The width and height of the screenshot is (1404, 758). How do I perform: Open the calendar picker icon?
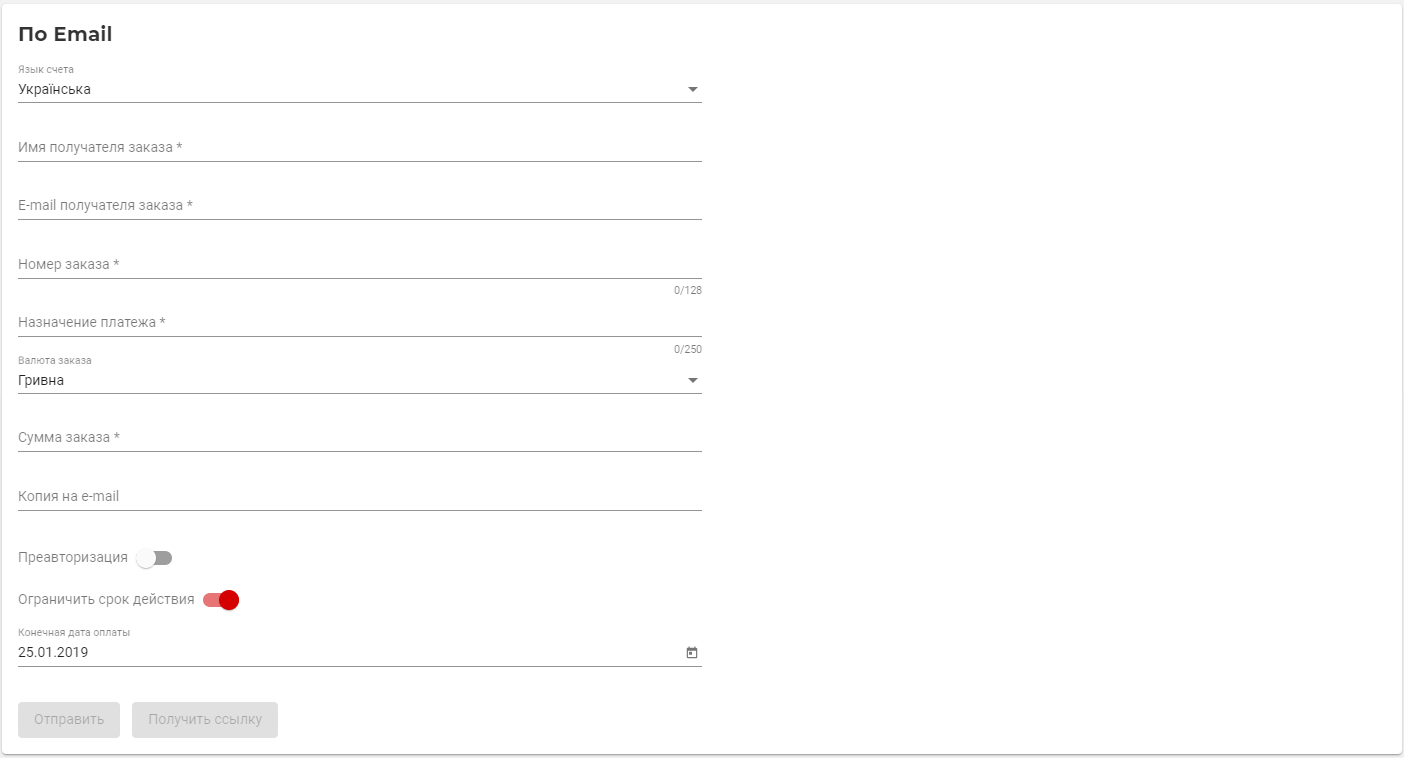point(692,653)
